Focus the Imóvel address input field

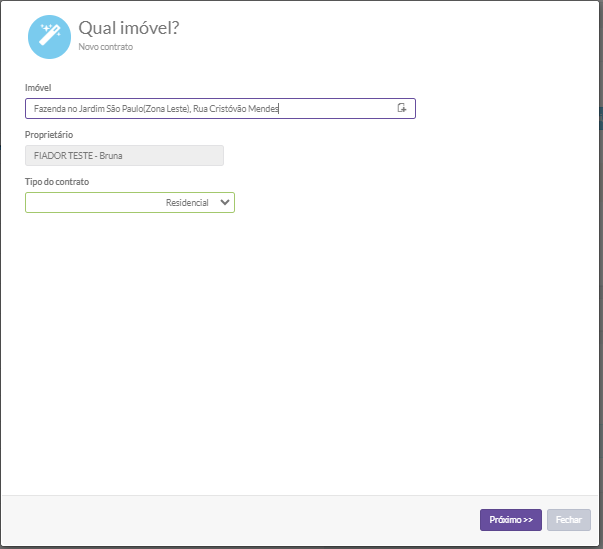[x=210, y=108]
